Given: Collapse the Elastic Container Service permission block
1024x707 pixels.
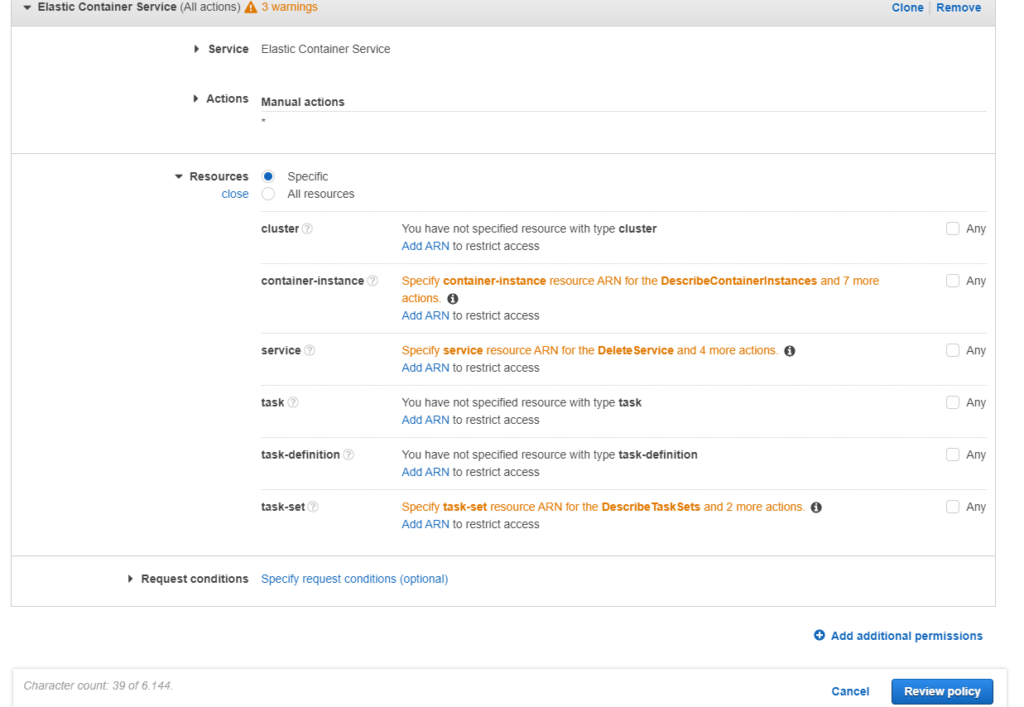Looking at the screenshot, I should pyautogui.click(x=27, y=8).
